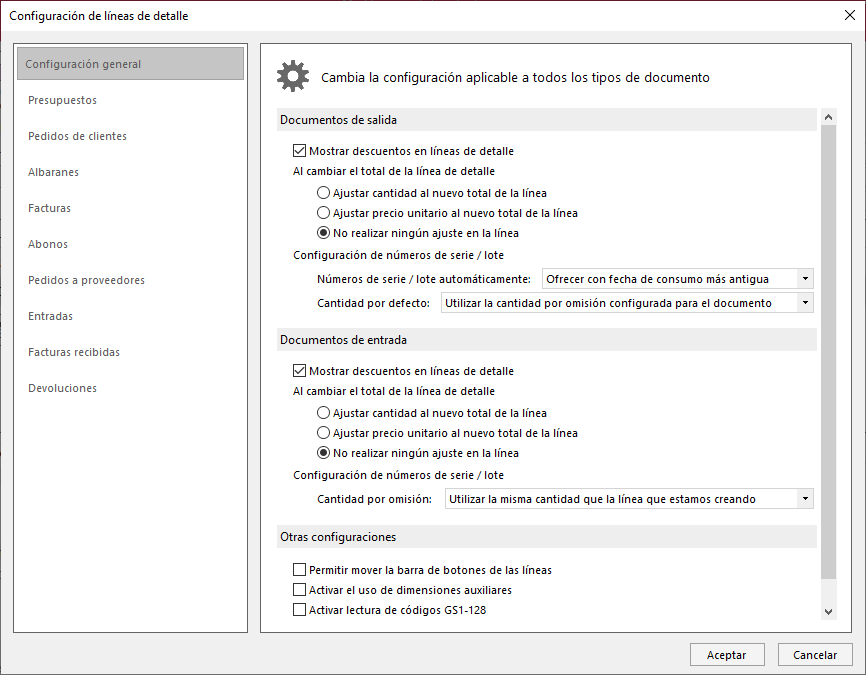Open Cantidad por omisión dropdown

pyautogui.click(x=629, y=499)
